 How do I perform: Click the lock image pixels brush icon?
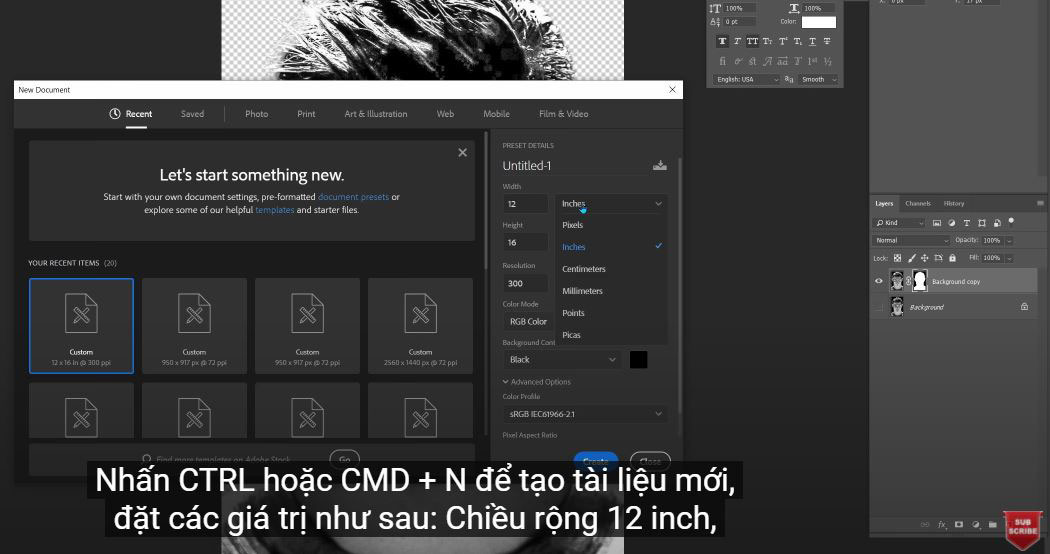(x=910, y=258)
